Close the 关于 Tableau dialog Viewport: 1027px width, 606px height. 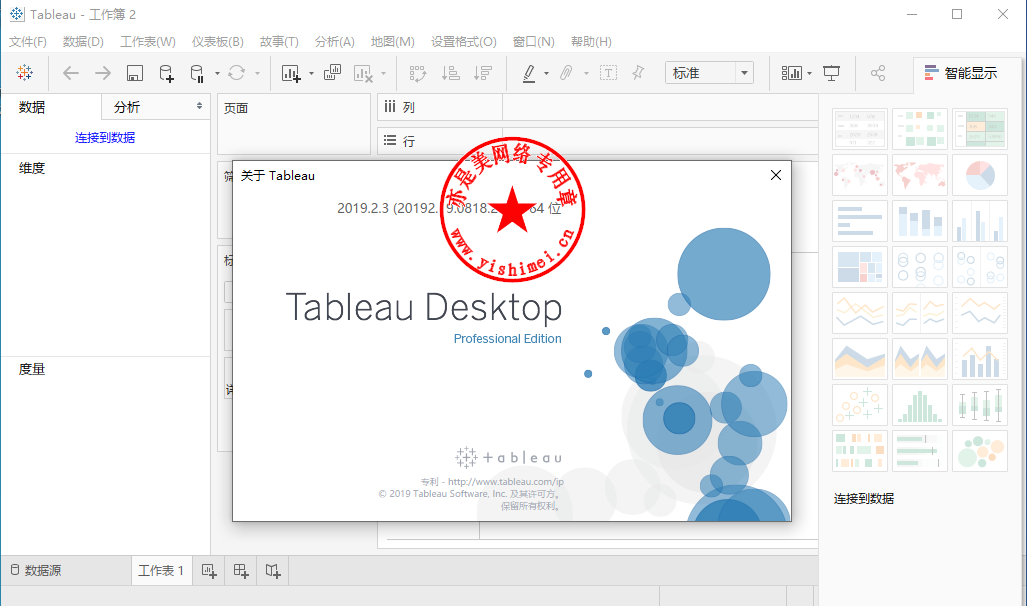point(775,176)
